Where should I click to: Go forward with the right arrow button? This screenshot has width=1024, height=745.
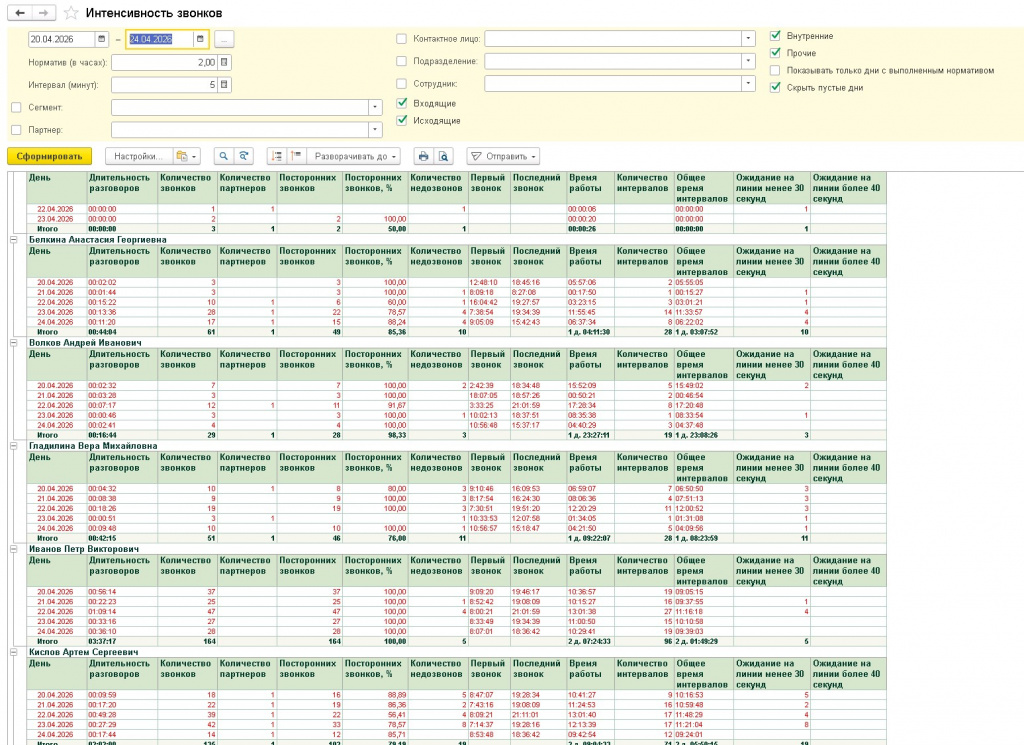point(43,13)
